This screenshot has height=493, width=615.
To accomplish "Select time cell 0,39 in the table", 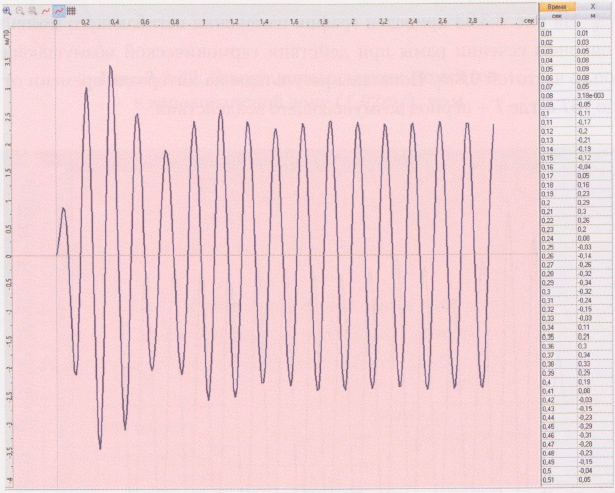I will 558,373.
